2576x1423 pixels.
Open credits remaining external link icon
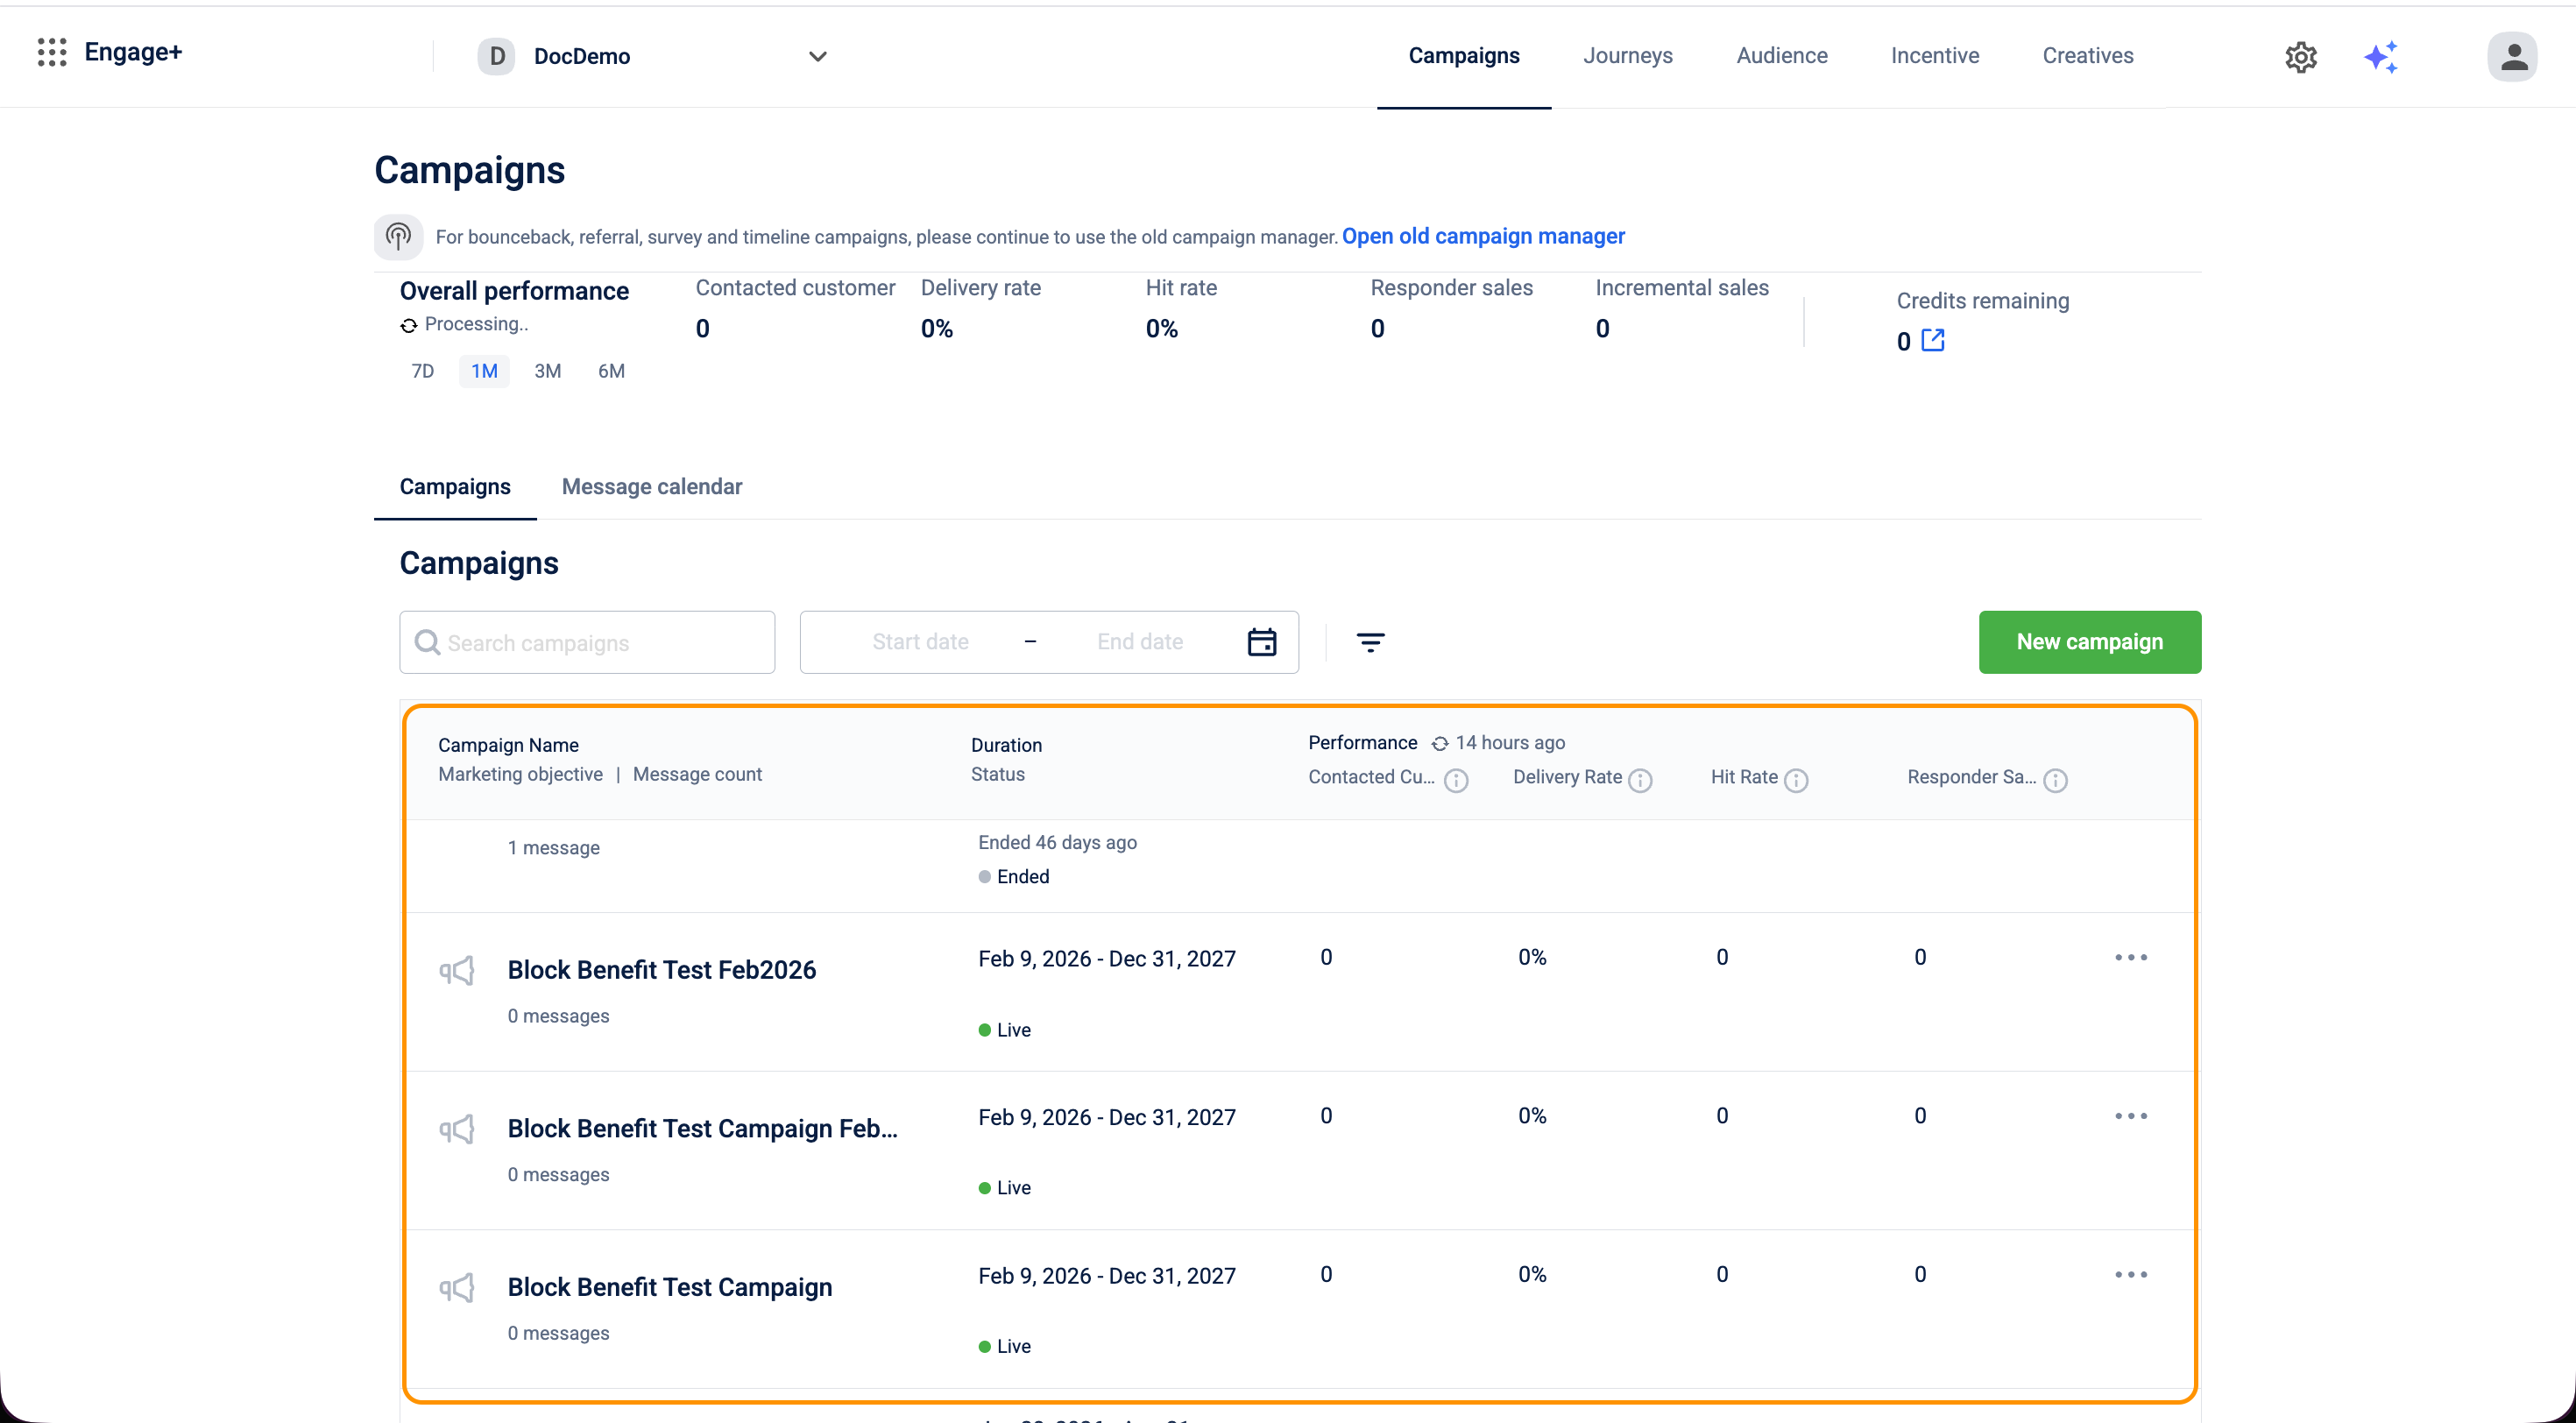tap(1933, 340)
